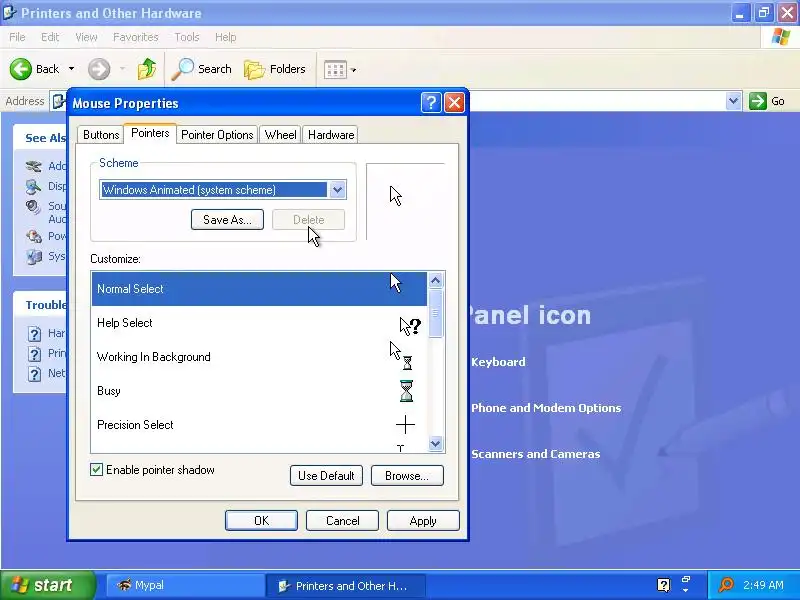The image size is (800, 600).
Task: Open the Tools menu
Action: [x=187, y=37]
